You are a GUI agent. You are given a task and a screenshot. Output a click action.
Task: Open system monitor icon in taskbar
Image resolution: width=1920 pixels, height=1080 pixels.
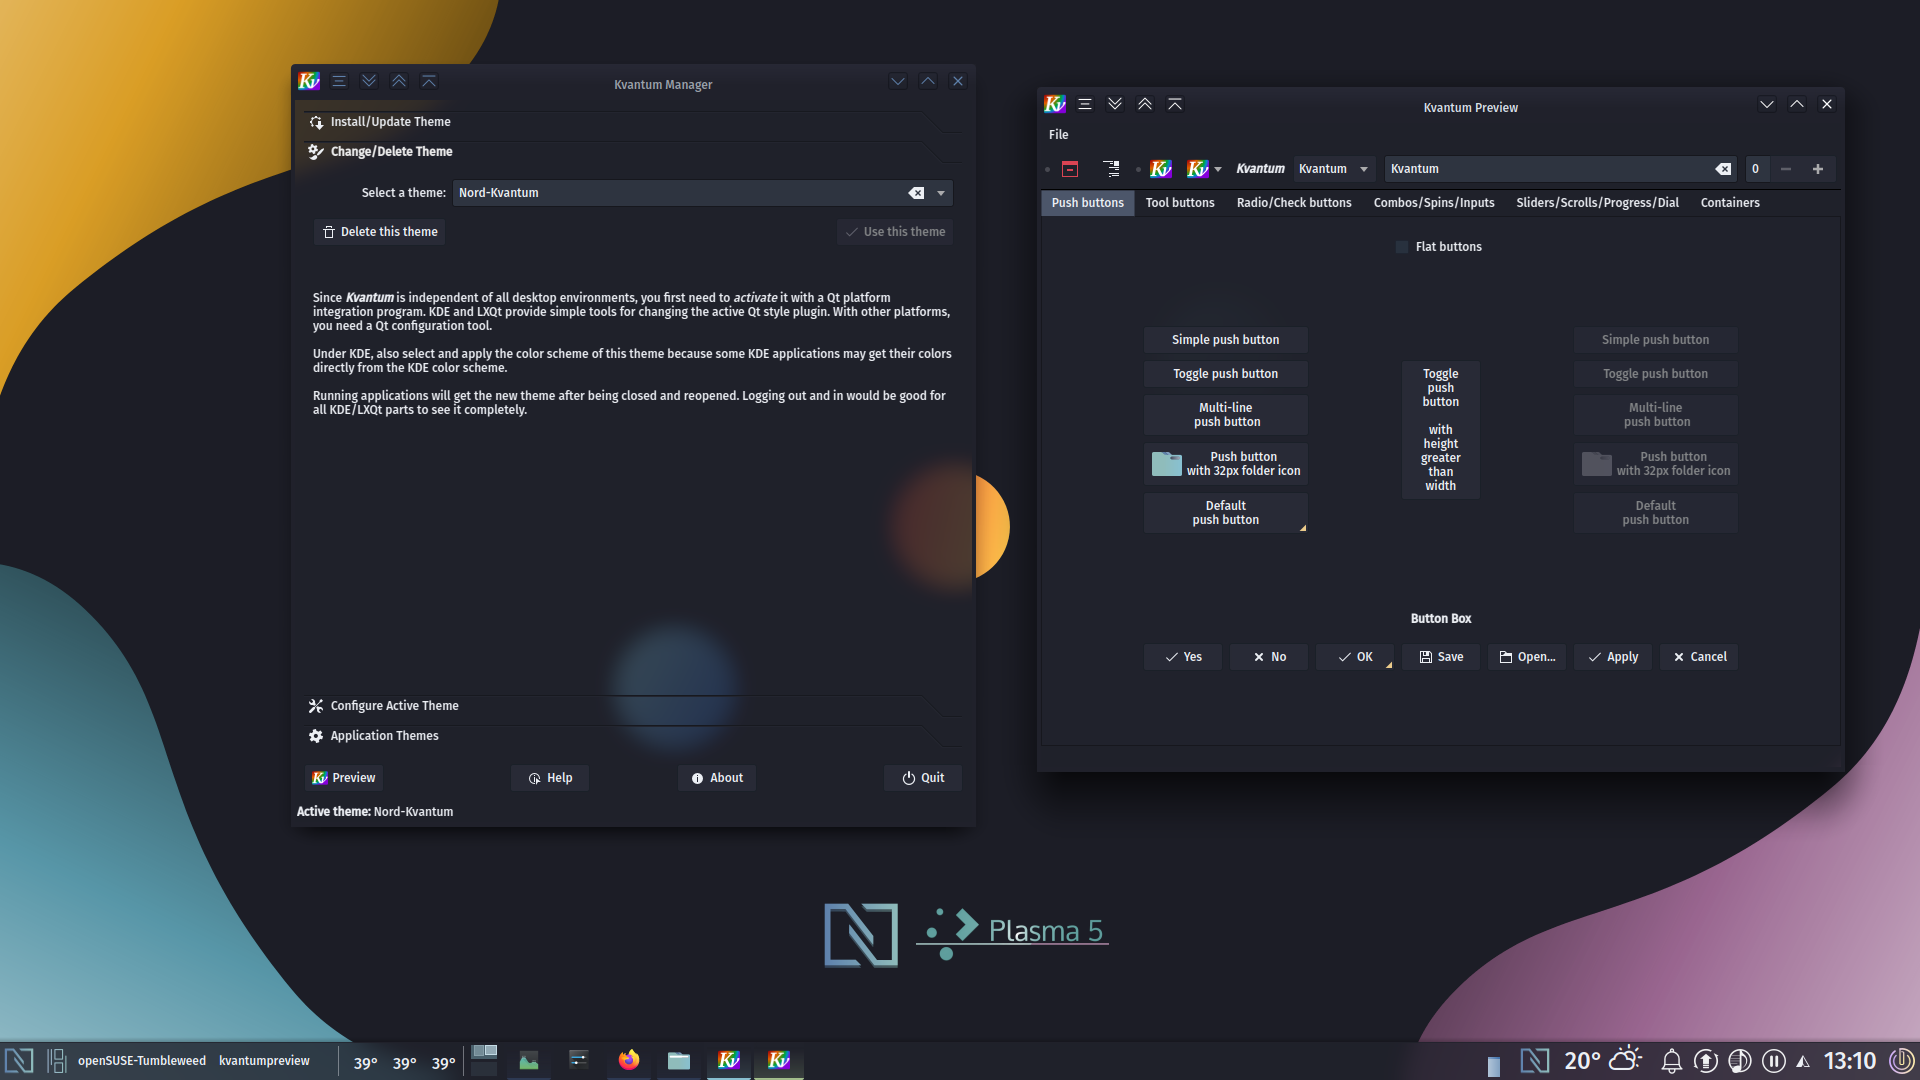(529, 1060)
